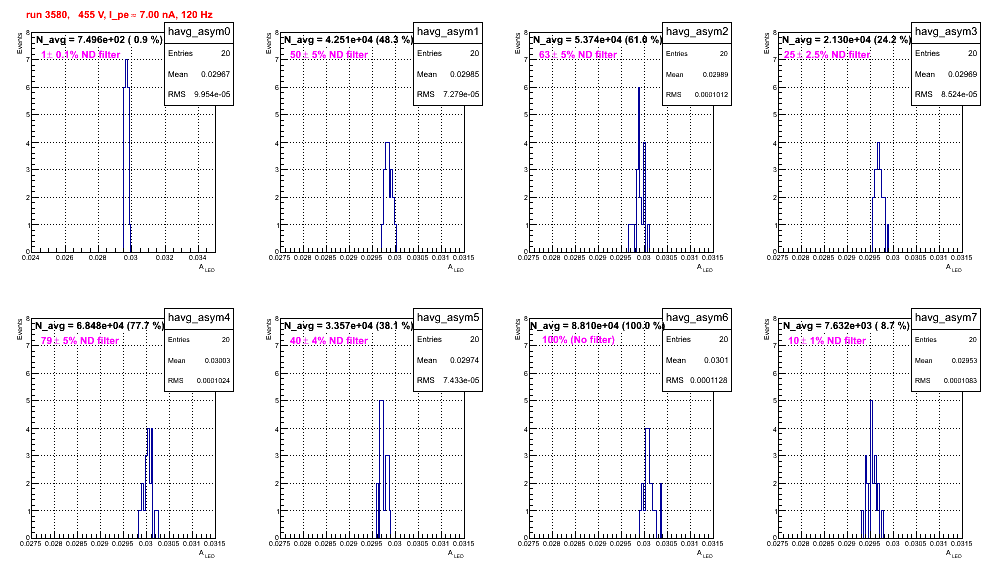Click RMS 0.0001128 in havg_asym6 stats
Image resolution: width=996 pixels, height=572 pixels.
click(x=697, y=381)
